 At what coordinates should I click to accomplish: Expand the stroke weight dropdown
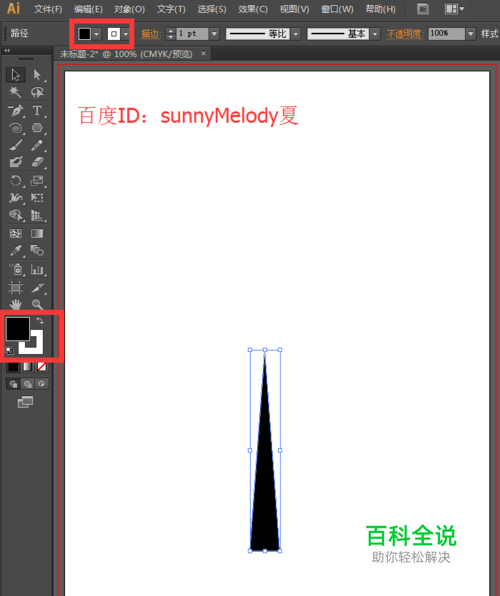[214, 34]
